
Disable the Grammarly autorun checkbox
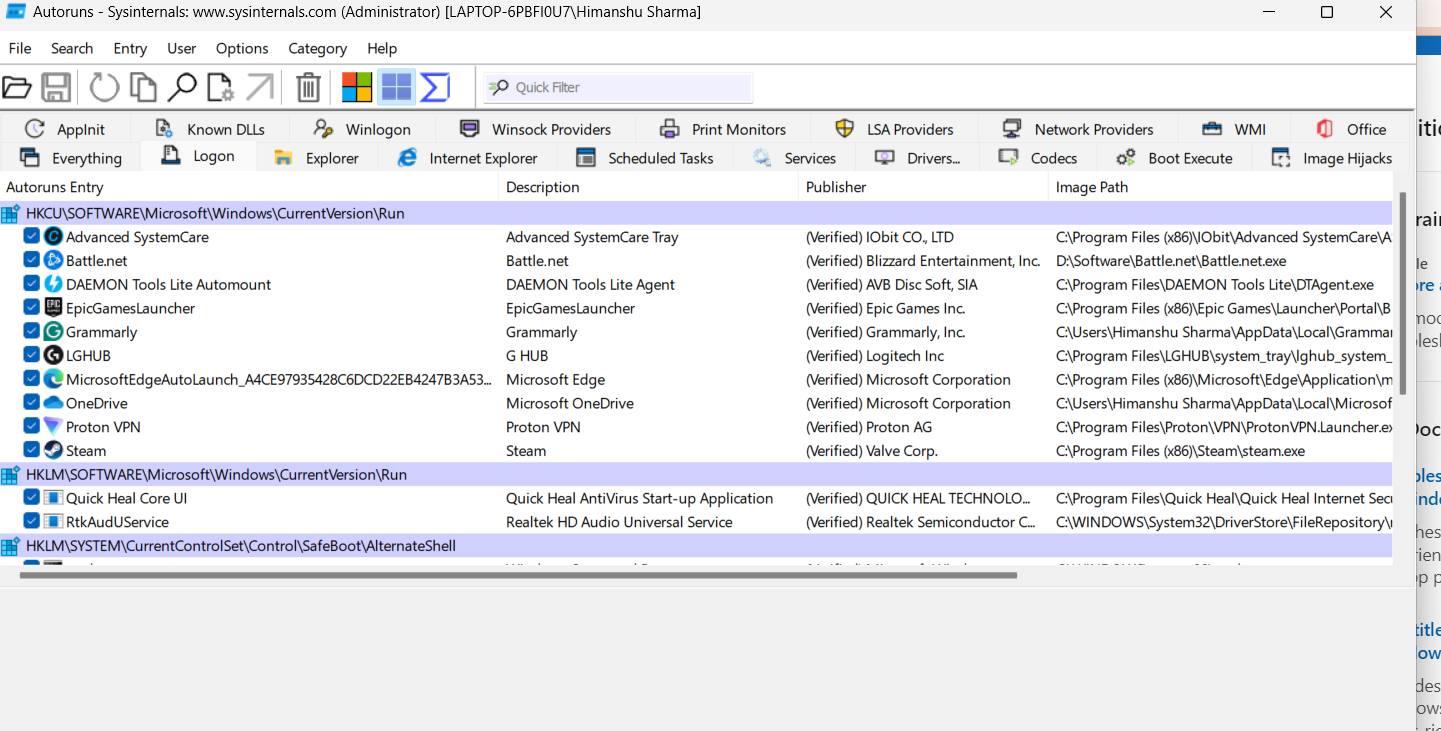32,331
